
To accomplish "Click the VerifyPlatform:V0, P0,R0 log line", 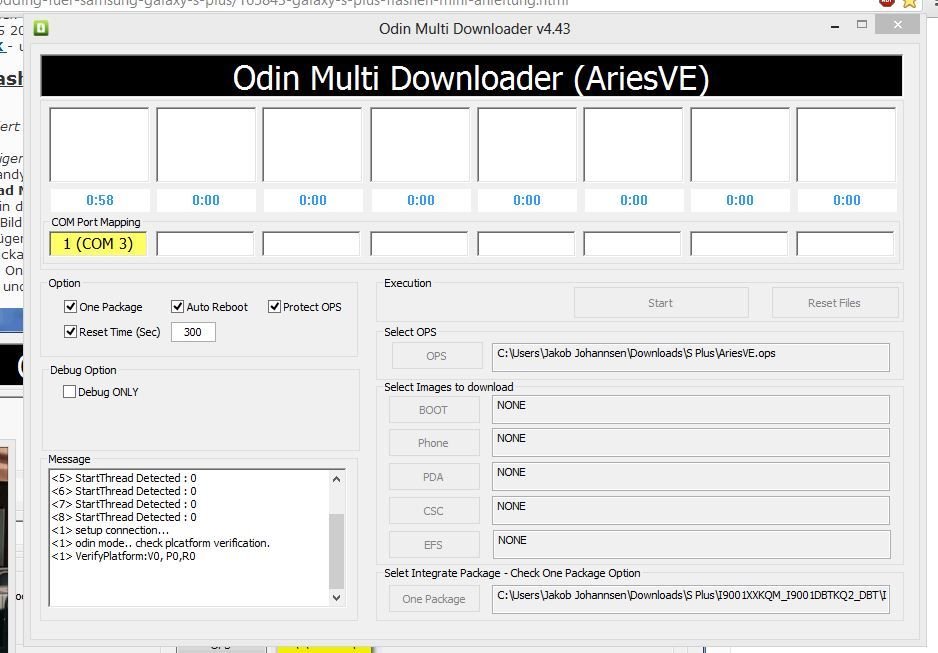I will tap(123, 556).
